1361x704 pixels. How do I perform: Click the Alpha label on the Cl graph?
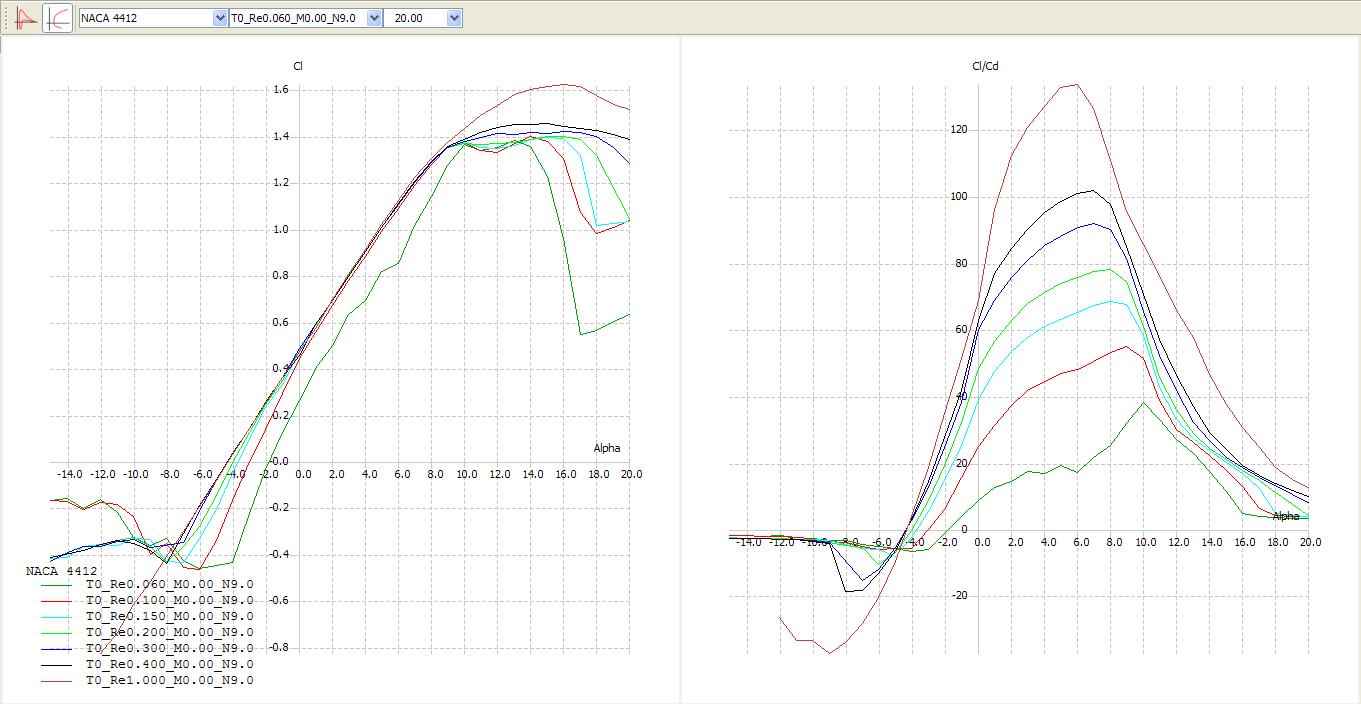(x=606, y=448)
